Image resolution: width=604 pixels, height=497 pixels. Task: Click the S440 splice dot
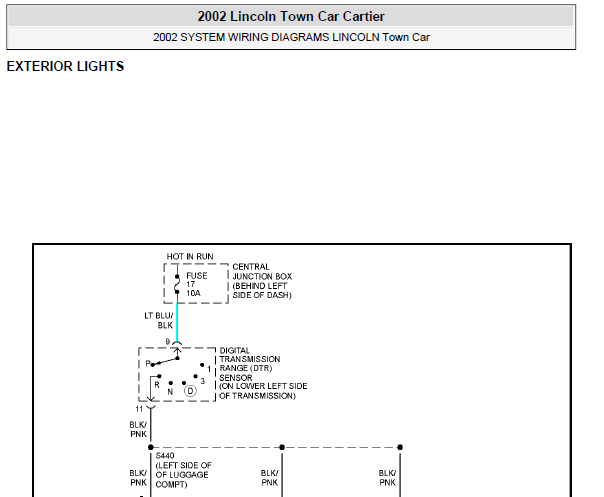tap(151, 447)
